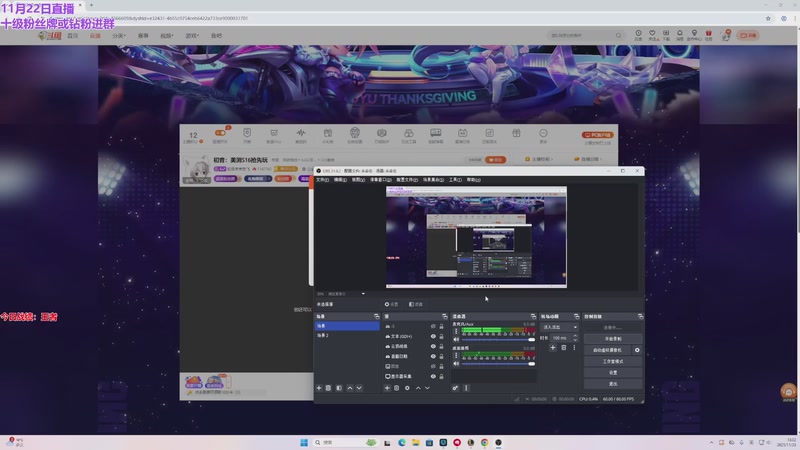Pop out the controls dock panel
800x450 pixels.
[640, 317]
